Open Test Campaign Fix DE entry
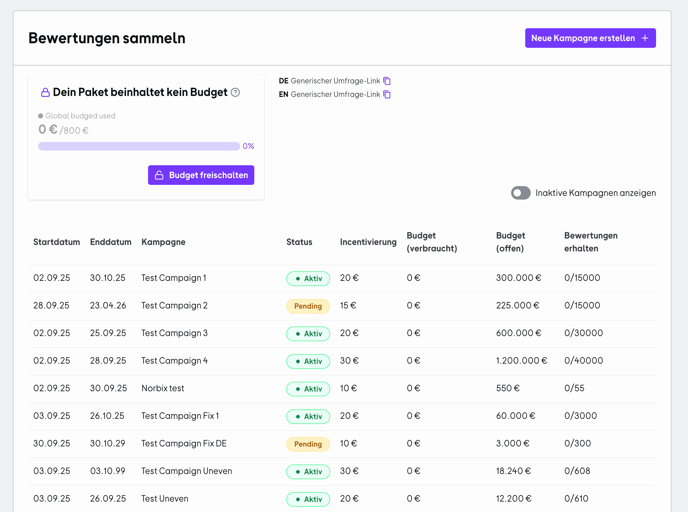688x512 pixels. click(184, 443)
